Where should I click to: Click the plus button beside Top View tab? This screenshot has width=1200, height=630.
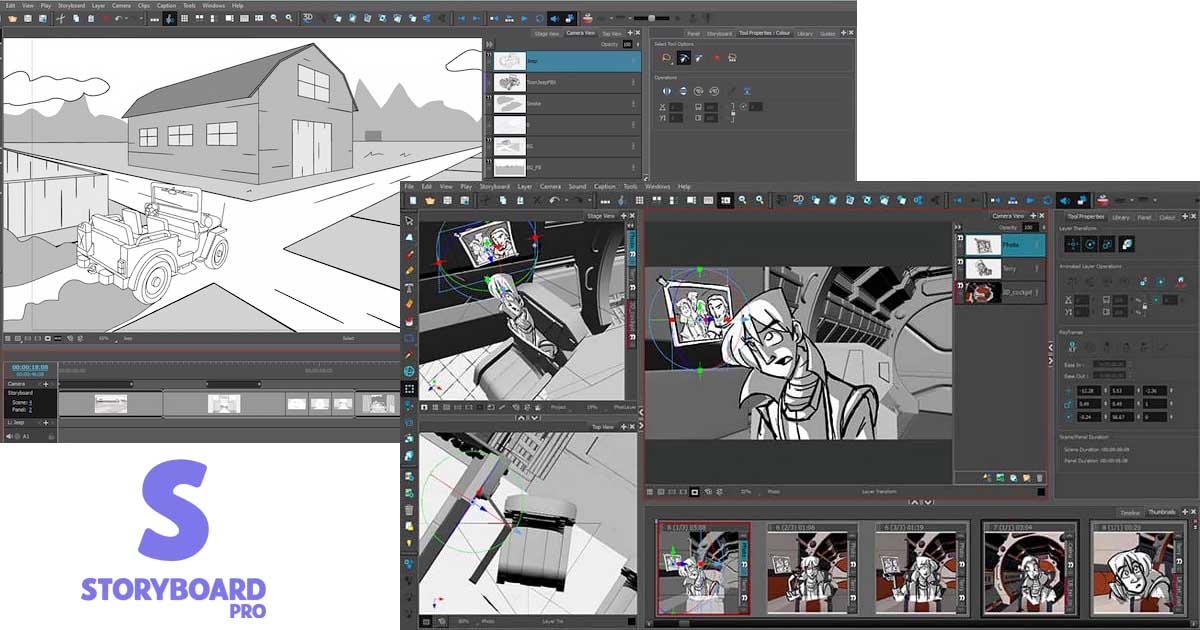[x=623, y=427]
